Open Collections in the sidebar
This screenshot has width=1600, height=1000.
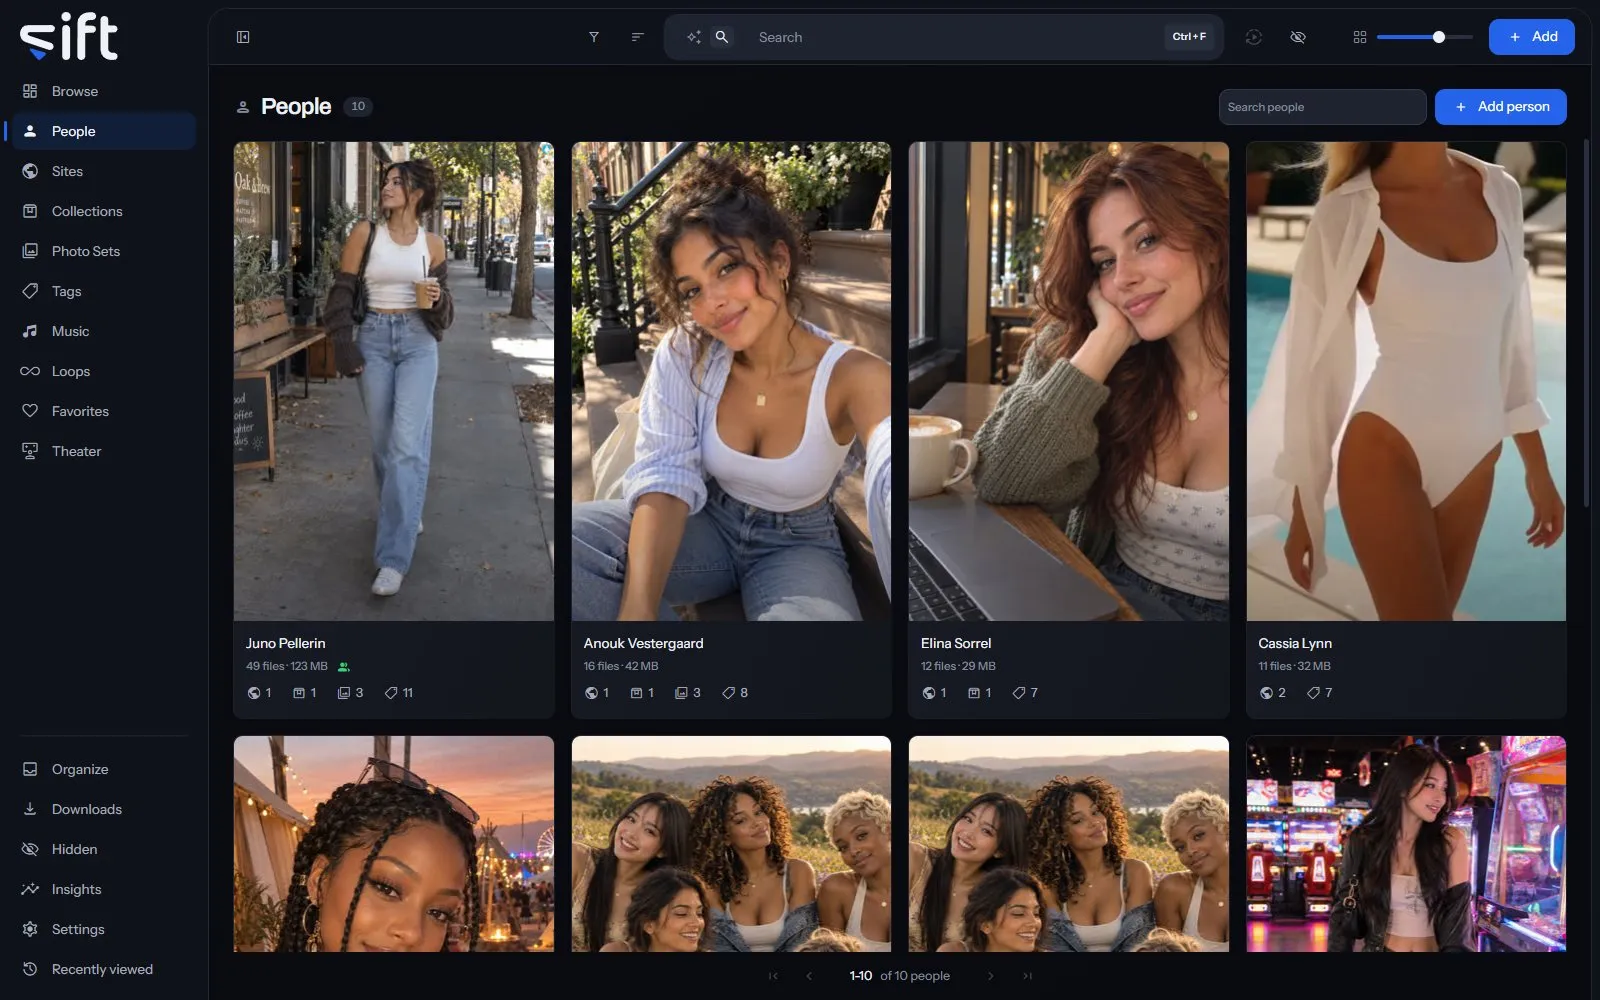[104, 211]
